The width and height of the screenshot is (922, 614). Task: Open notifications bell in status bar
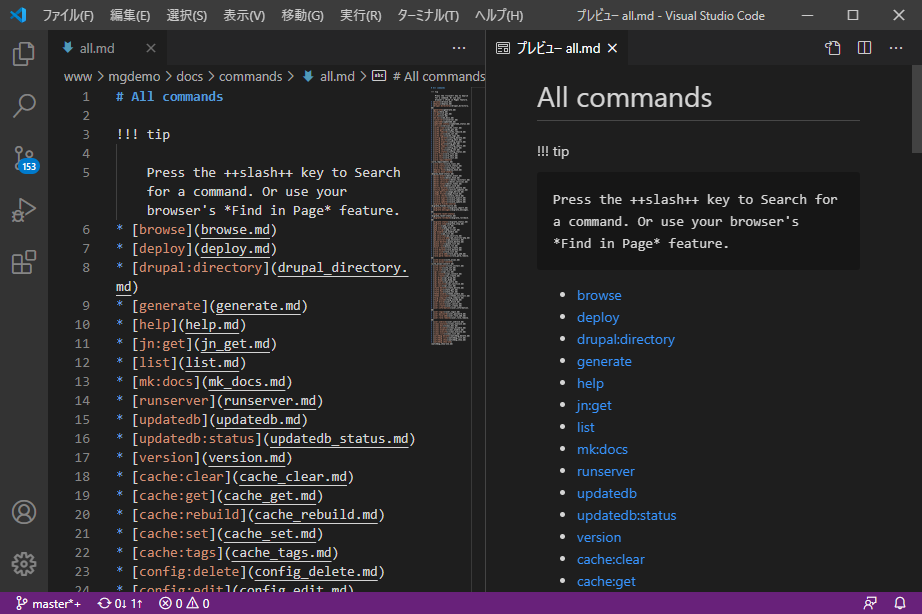pos(900,604)
